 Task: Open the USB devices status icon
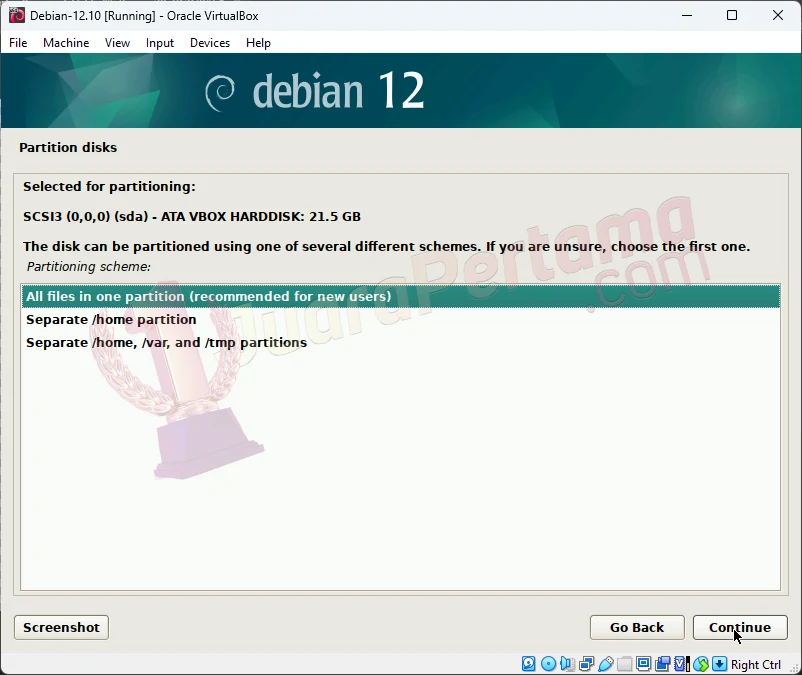click(605, 664)
